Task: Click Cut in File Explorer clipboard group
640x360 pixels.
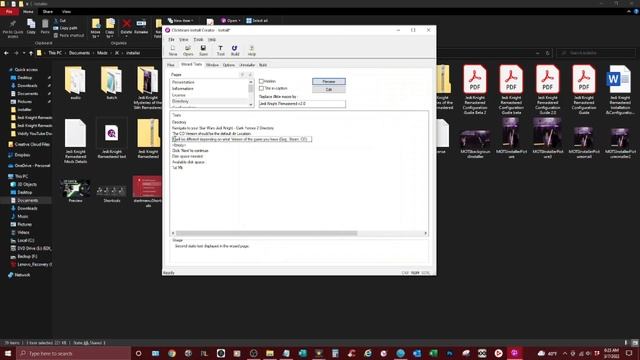Action: pyautogui.click(x=60, y=20)
